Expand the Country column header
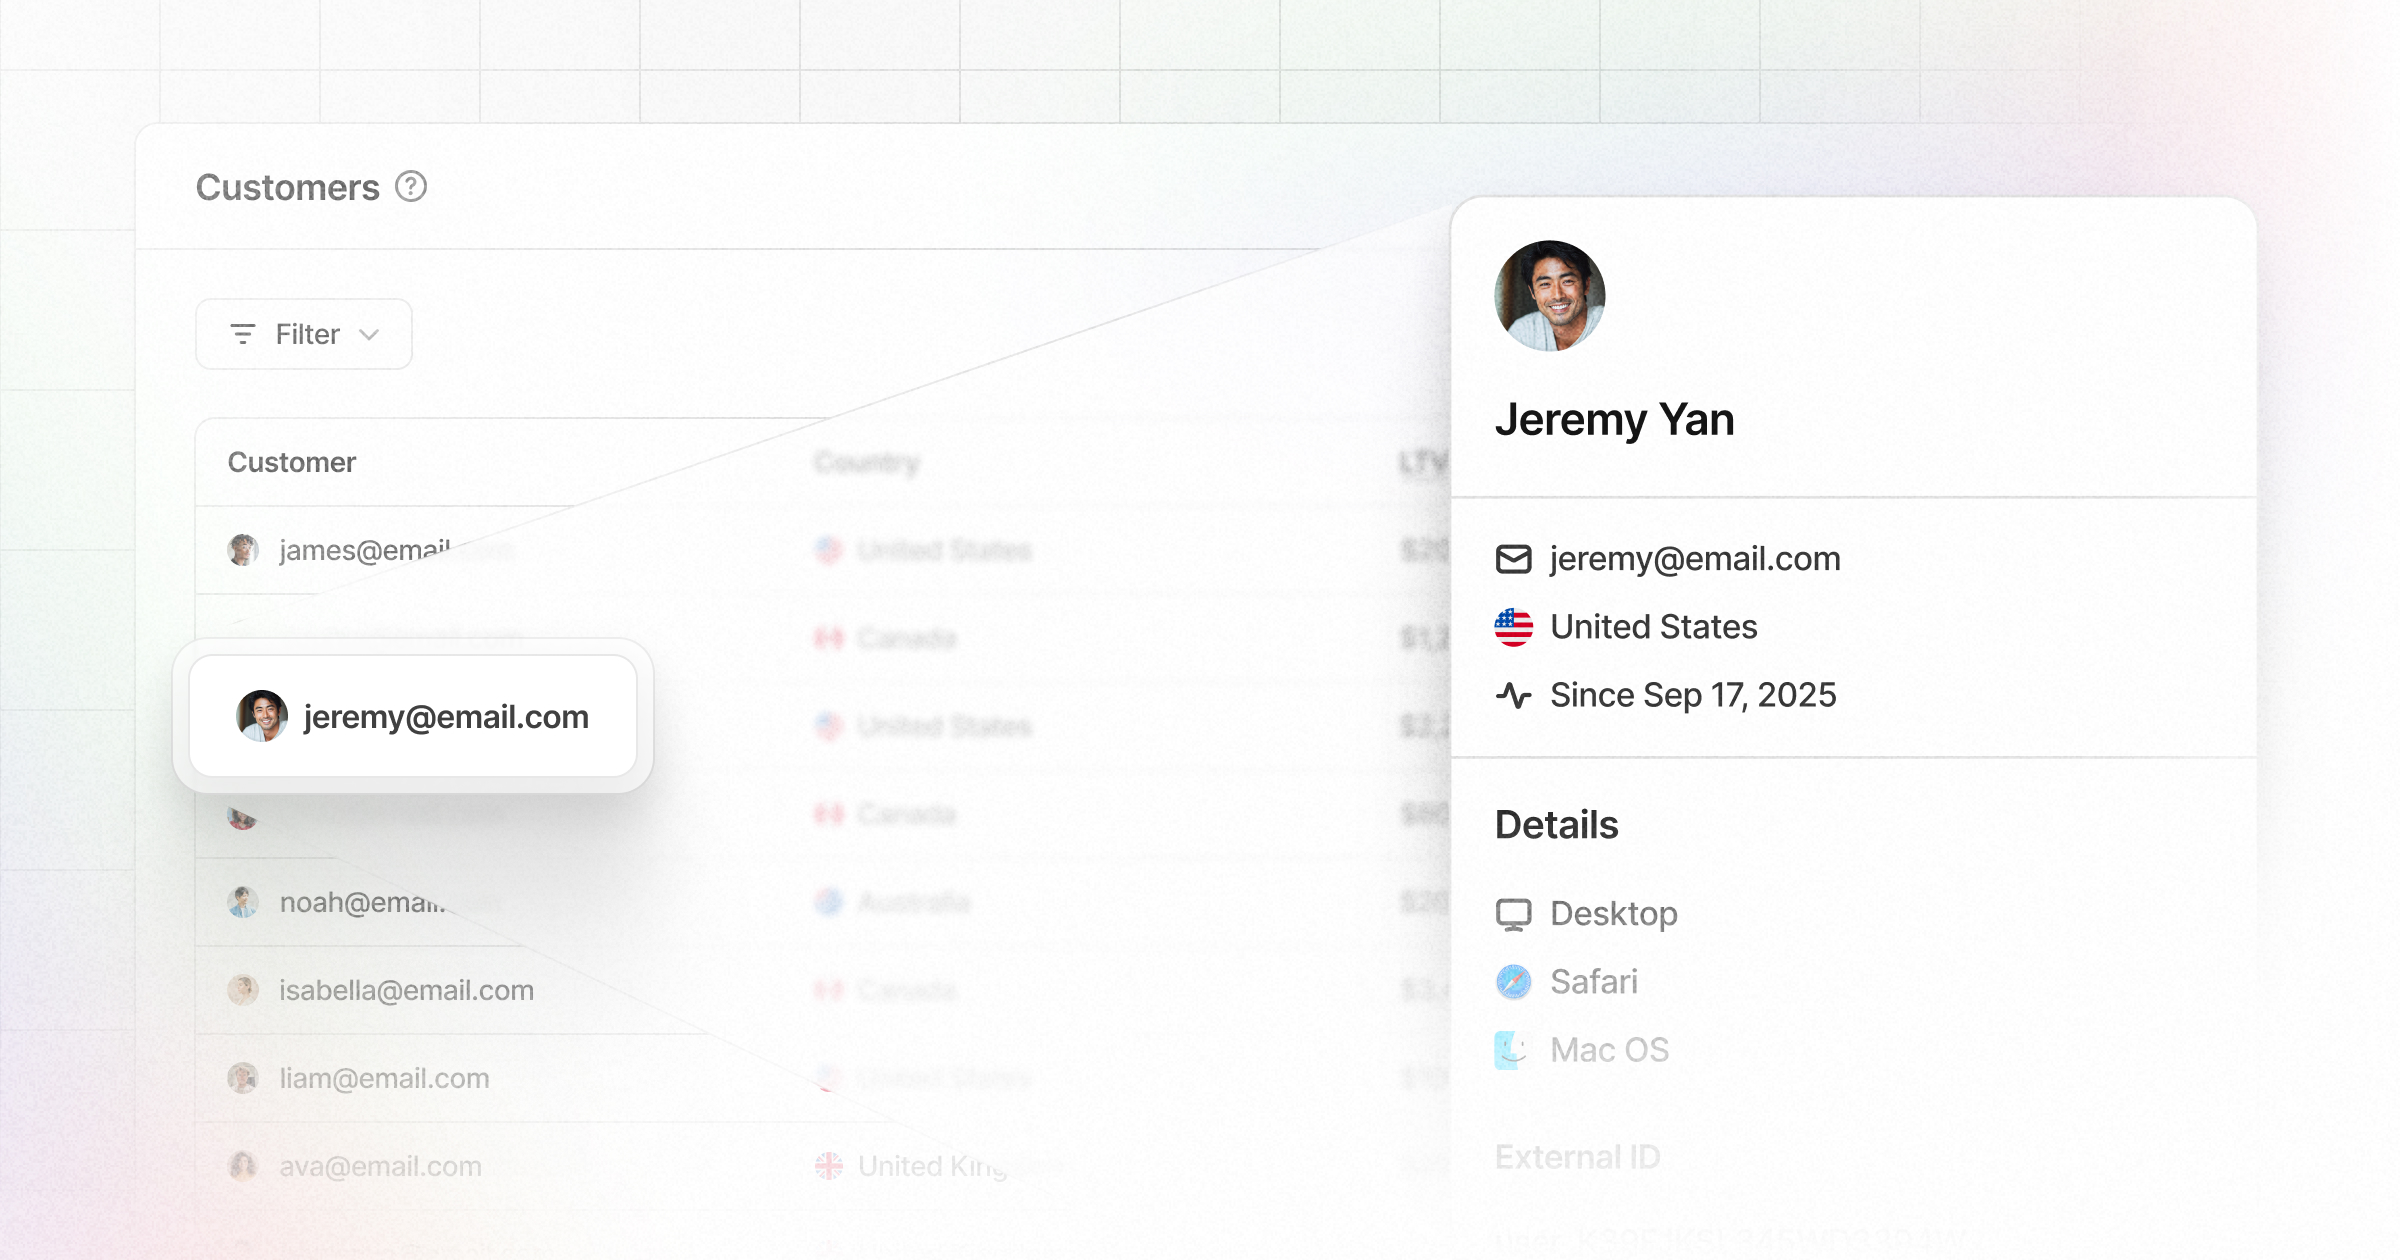2400x1260 pixels. tap(866, 461)
